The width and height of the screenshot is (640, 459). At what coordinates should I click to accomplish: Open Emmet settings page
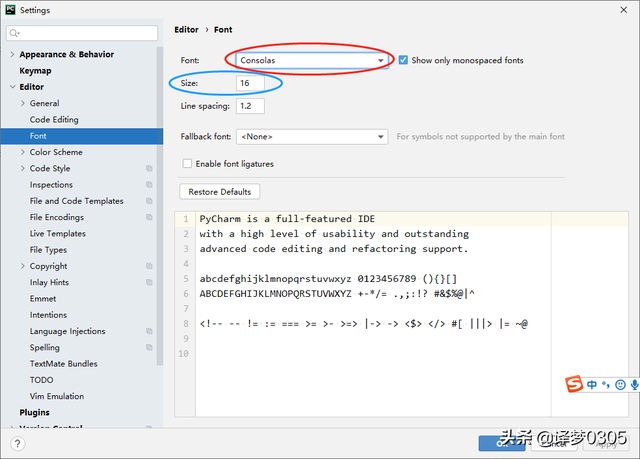point(43,299)
